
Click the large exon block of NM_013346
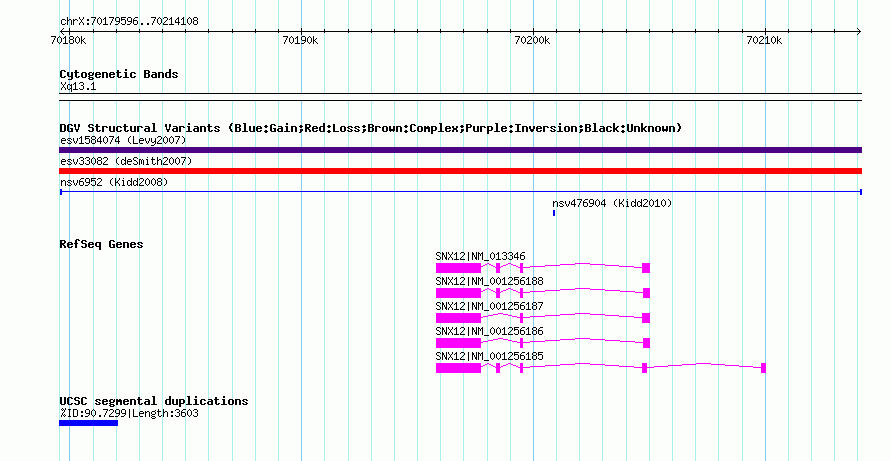[458, 268]
